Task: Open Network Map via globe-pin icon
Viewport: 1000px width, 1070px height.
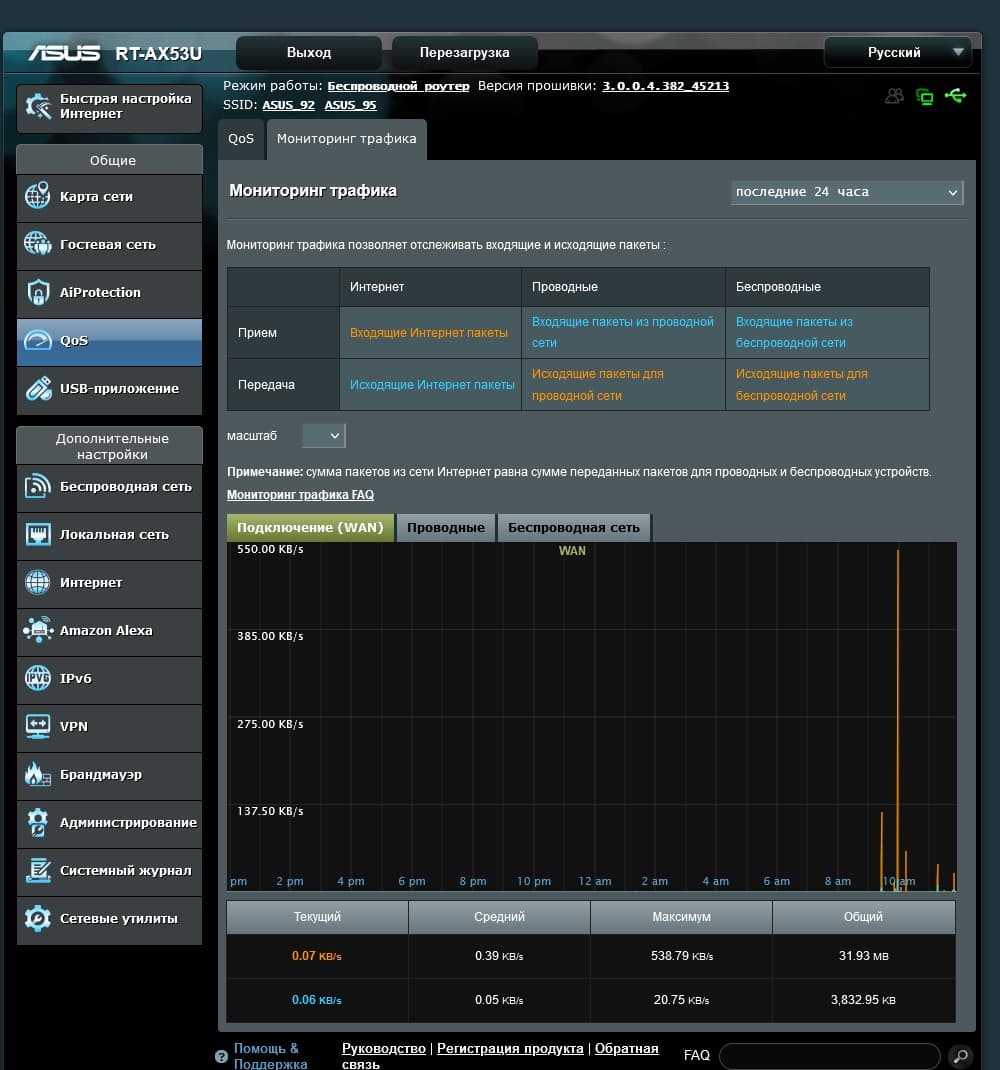Action: point(37,196)
